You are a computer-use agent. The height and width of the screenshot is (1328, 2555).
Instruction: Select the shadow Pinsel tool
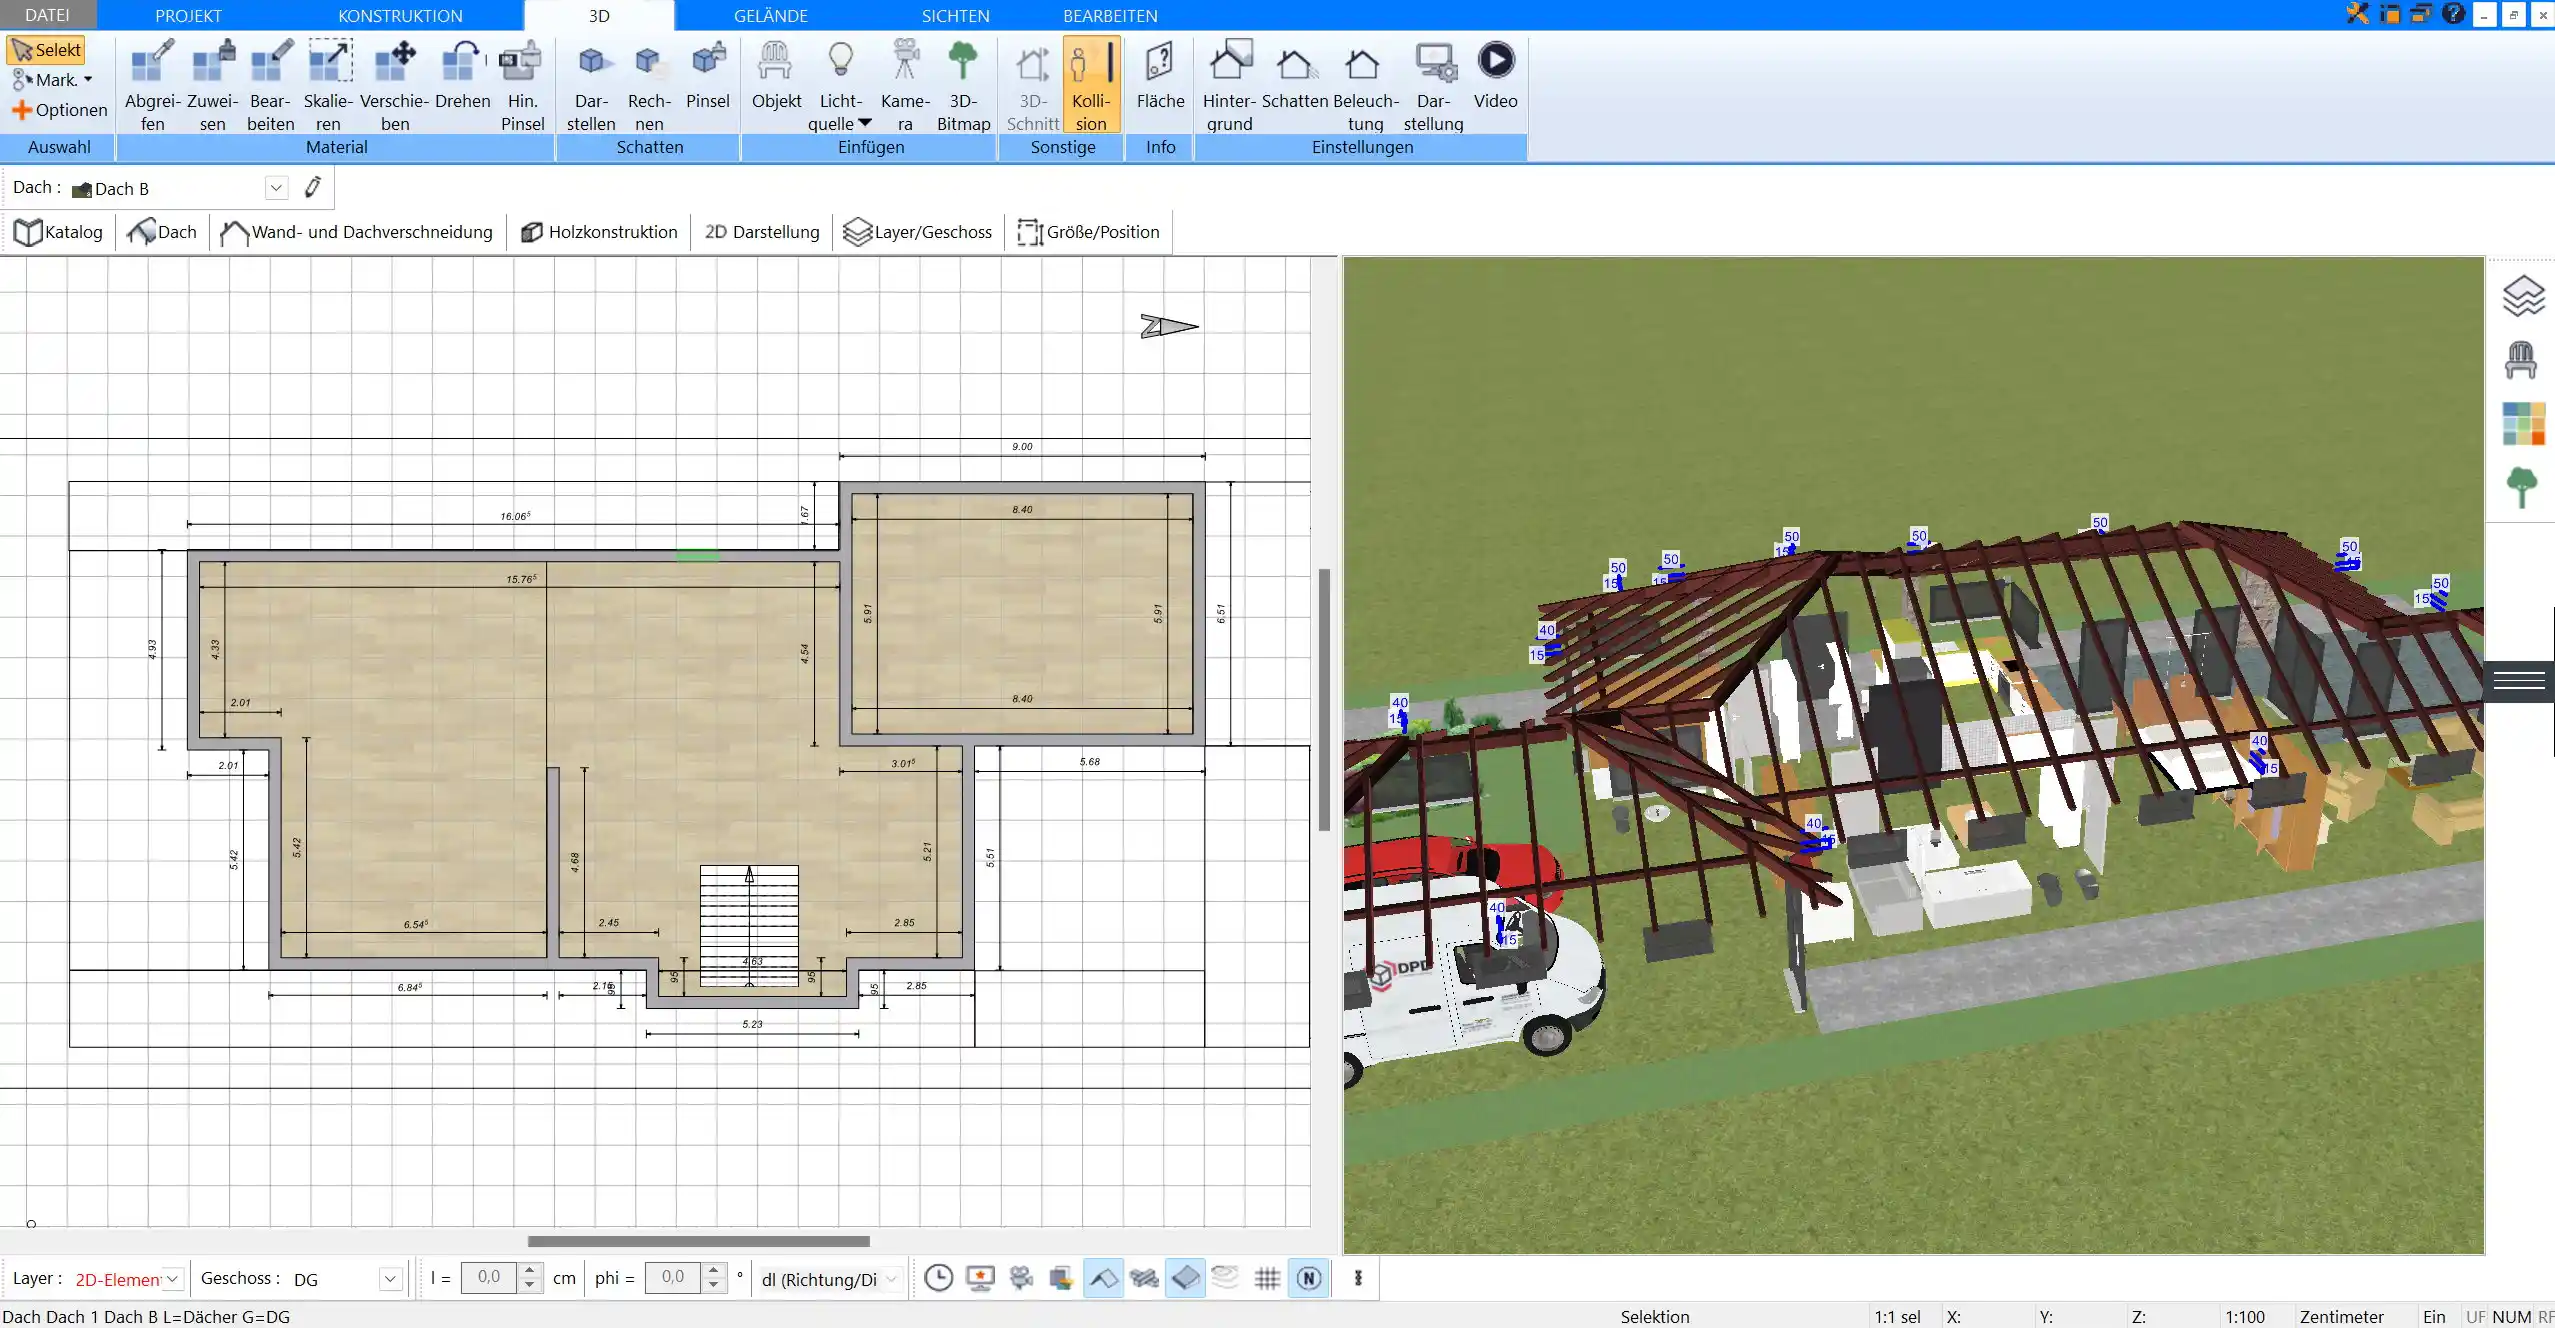click(x=708, y=75)
